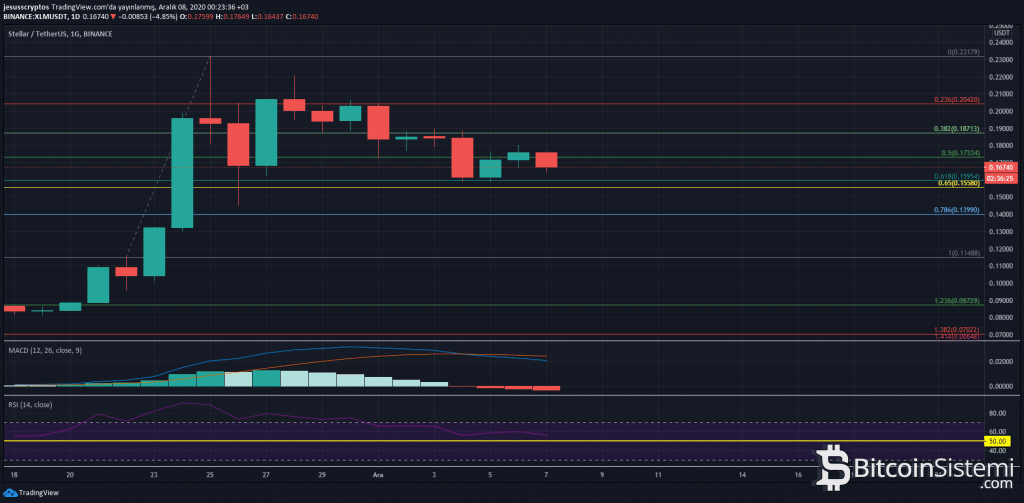Click the jesusscryptos author name

pyautogui.click(x=26, y=6)
